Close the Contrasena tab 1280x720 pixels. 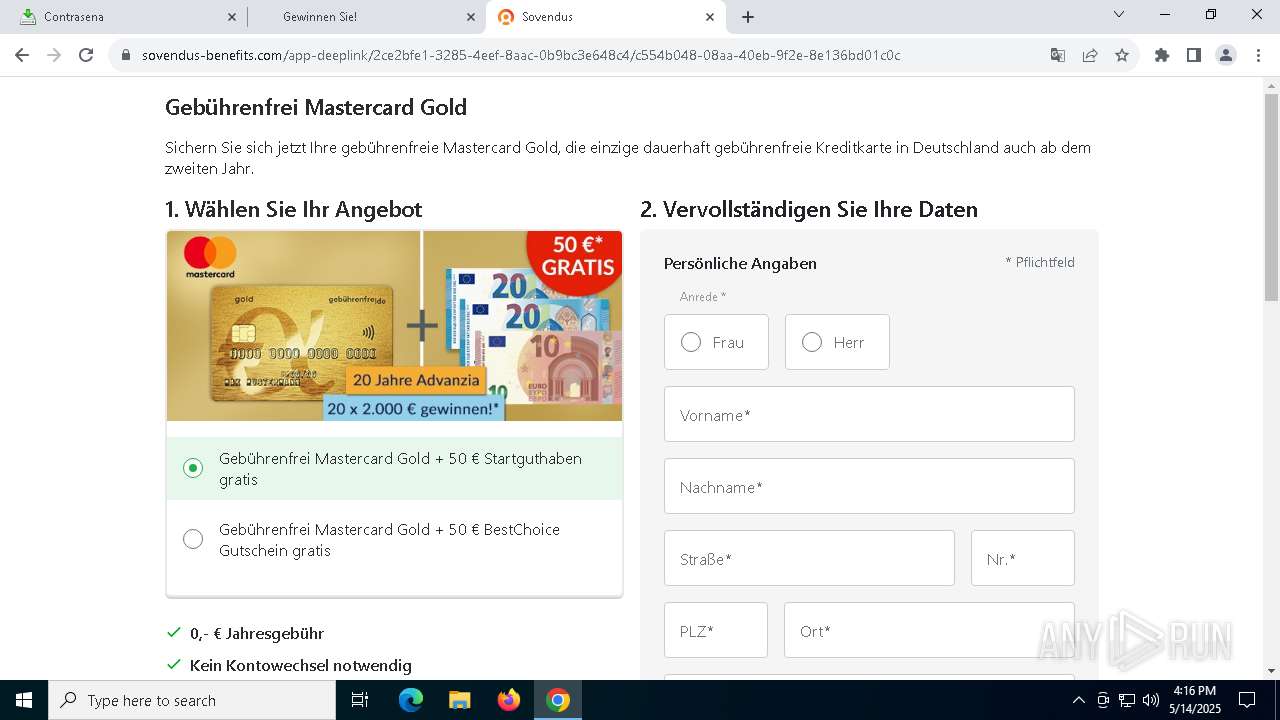tap(232, 17)
